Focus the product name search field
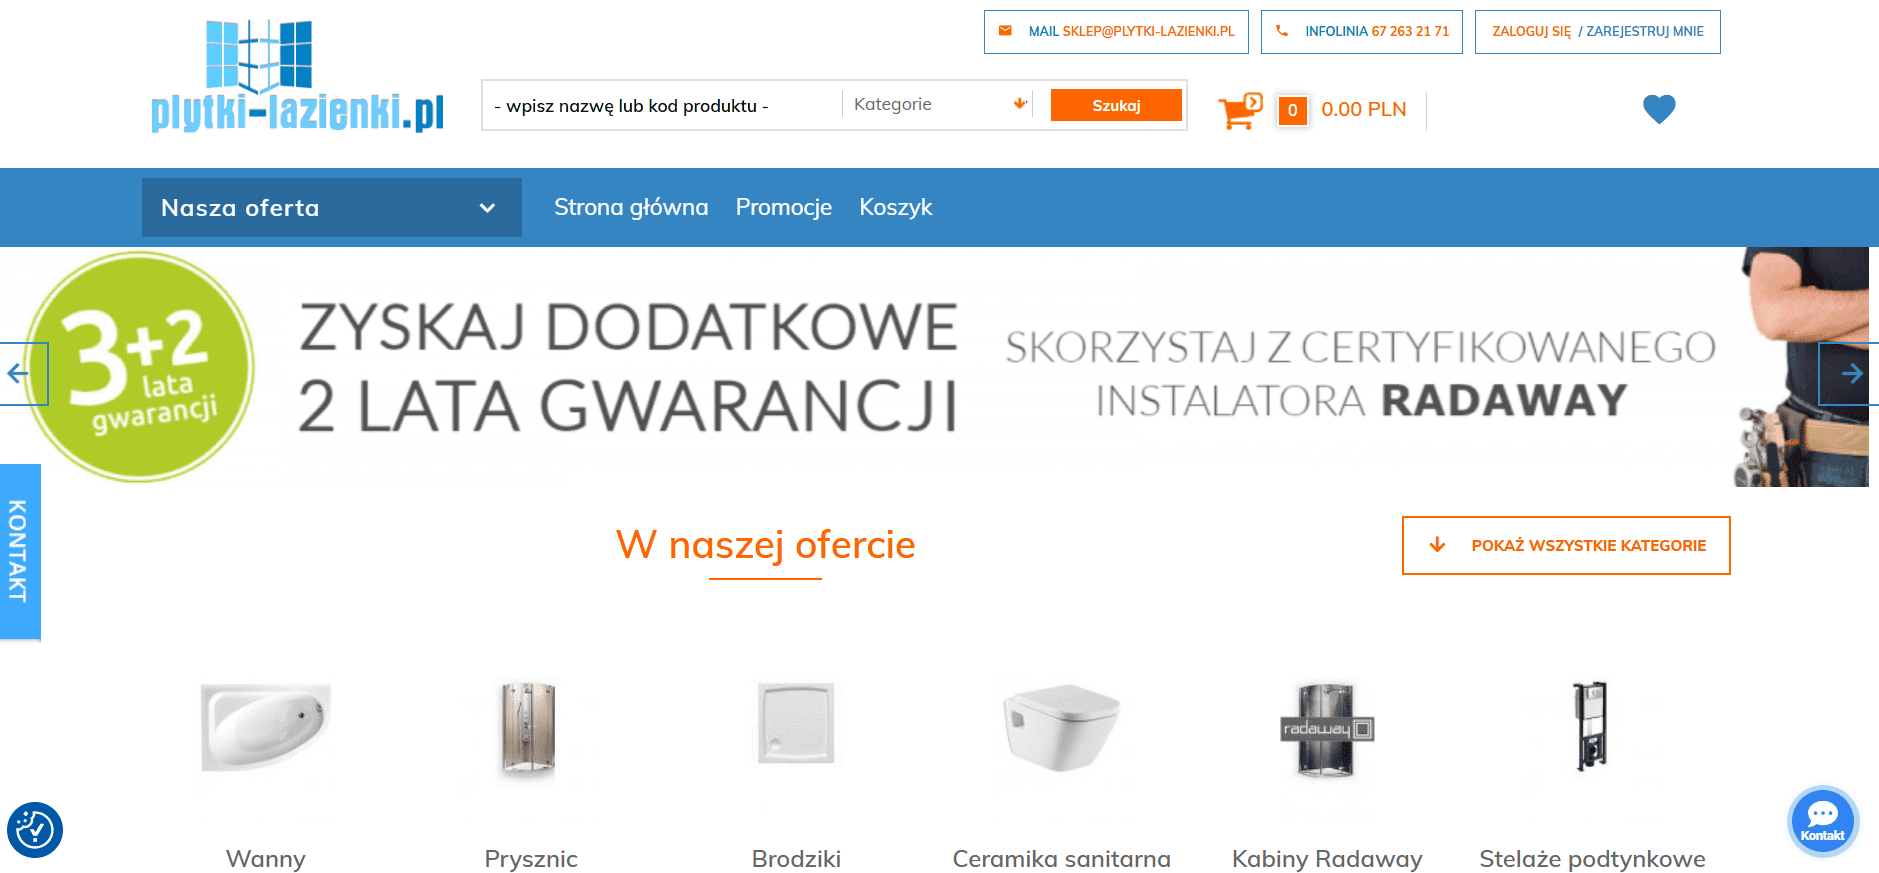1879x873 pixels. 662,106
